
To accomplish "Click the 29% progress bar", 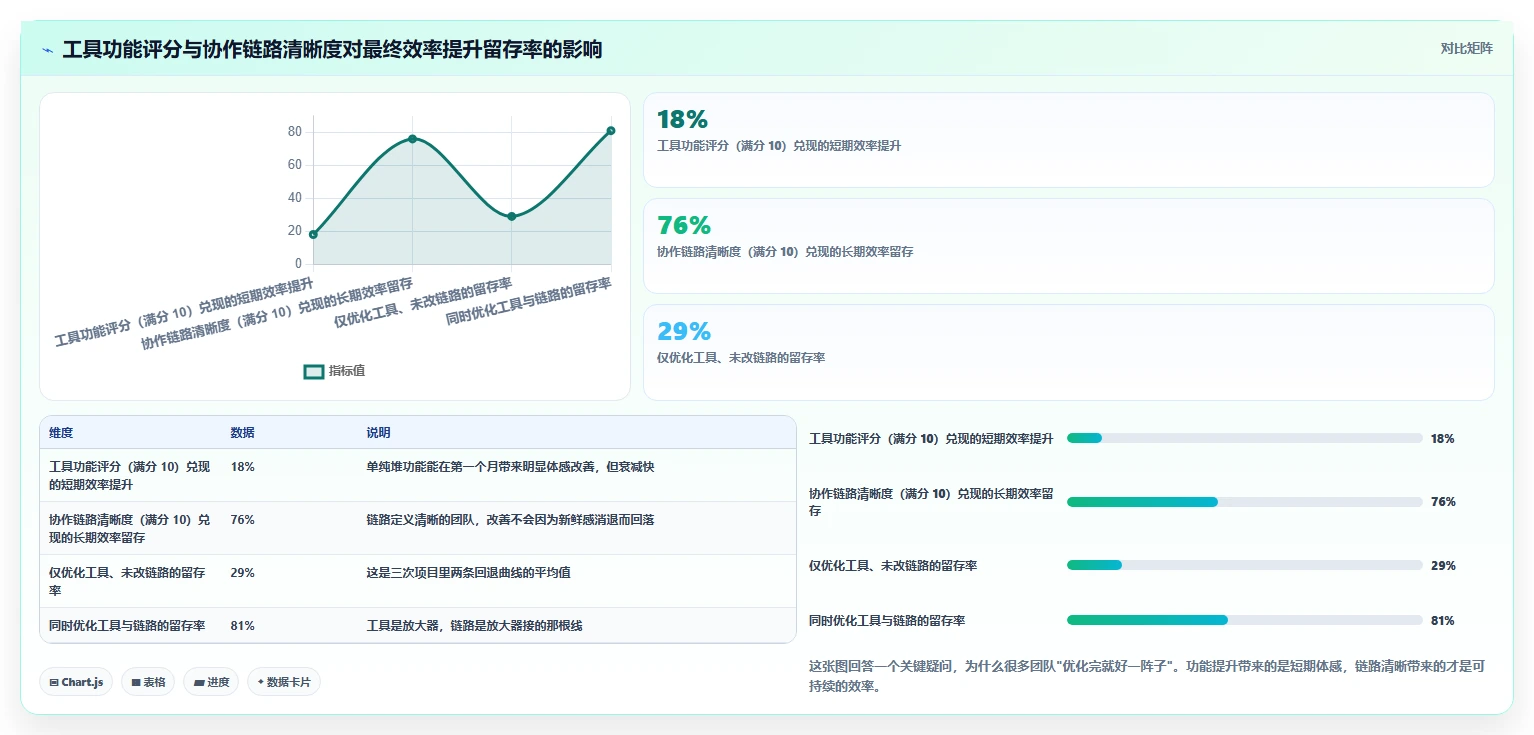I will 1244,565.
